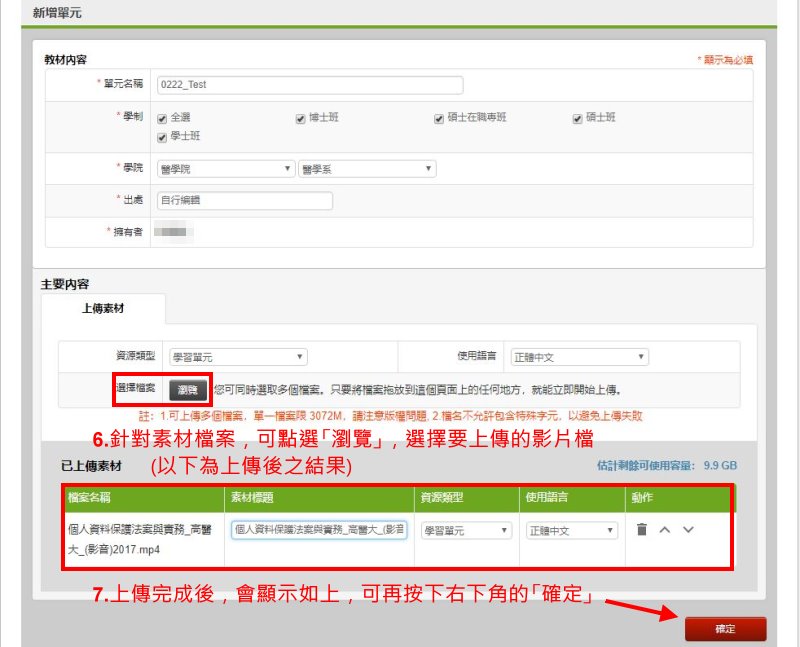This screenshot has width=800, height=647.
Task: Click the 新增單元 page title
Action: pyautogui.click(x=57, y=13)
